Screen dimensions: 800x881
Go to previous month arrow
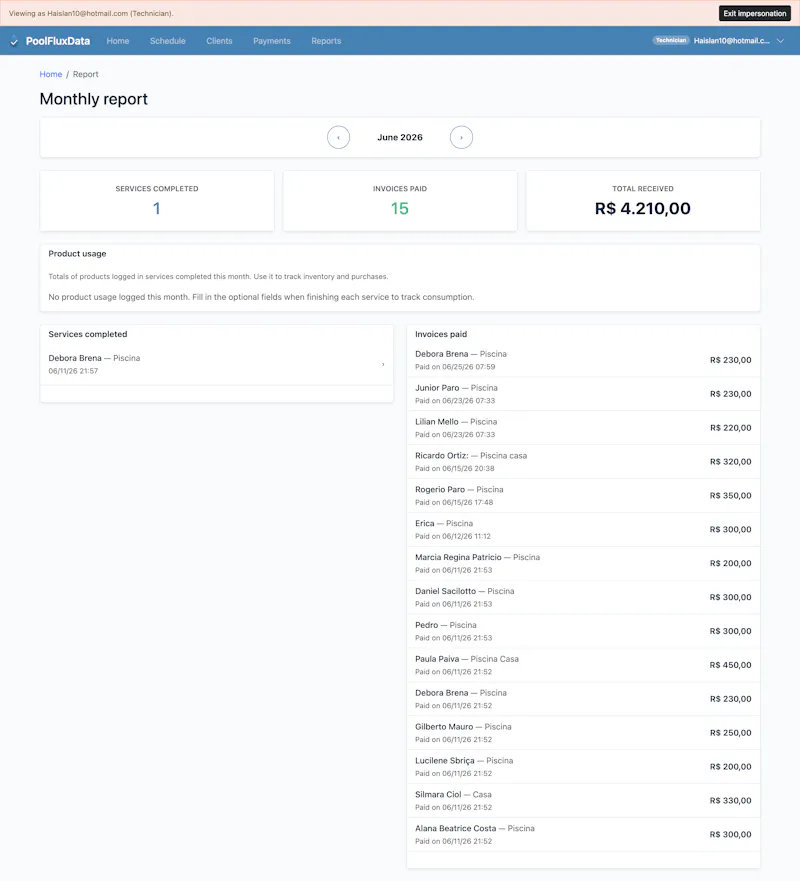click(x=338, y=137)
